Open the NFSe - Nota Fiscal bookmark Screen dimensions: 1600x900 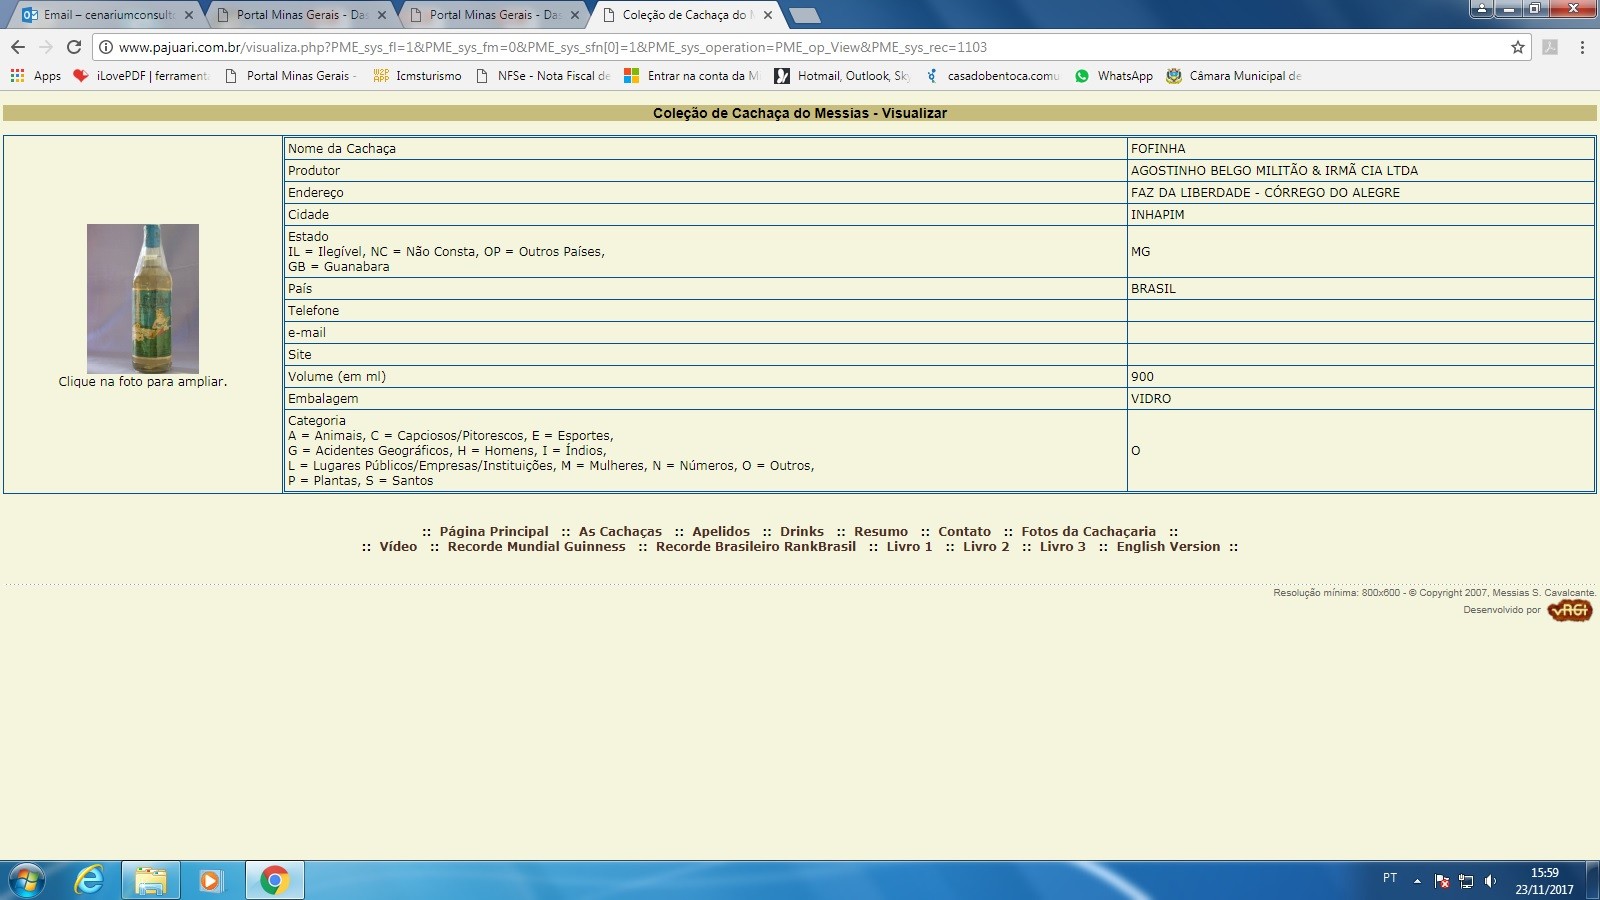click(x=543, y=76)
